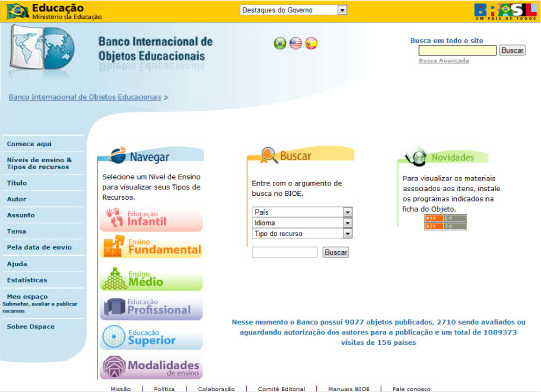Click the Ministério da Educação logo
The width and height of the screenshot is (541, 392).
click(x=55, y=11)
